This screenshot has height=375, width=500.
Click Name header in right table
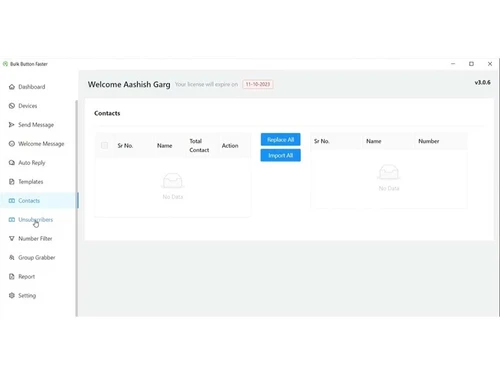(x=374, y=141)
